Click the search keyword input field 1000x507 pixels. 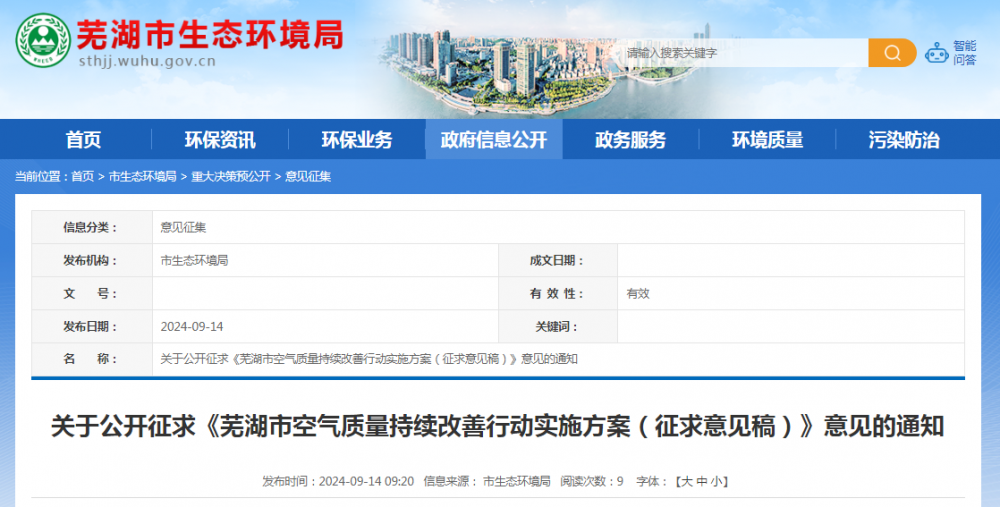click(743, 53)
